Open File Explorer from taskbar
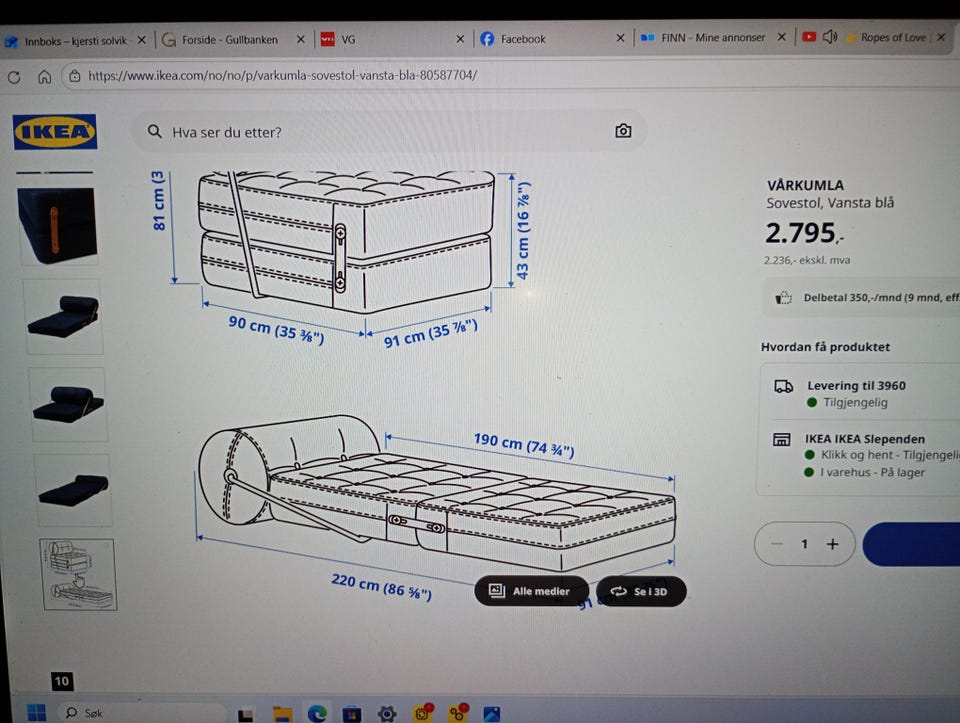 click(x=282, y=714)
